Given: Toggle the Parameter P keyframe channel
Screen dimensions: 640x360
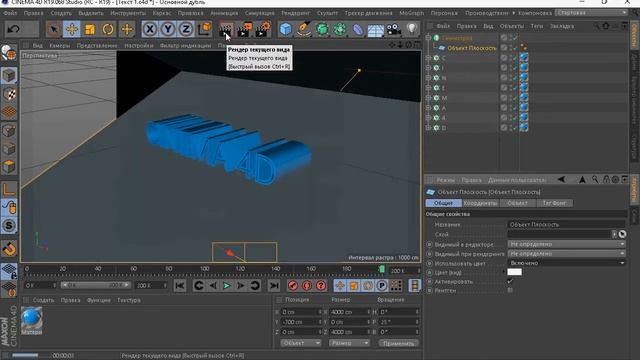Looking at the screenshot, I should click(382, 286).
